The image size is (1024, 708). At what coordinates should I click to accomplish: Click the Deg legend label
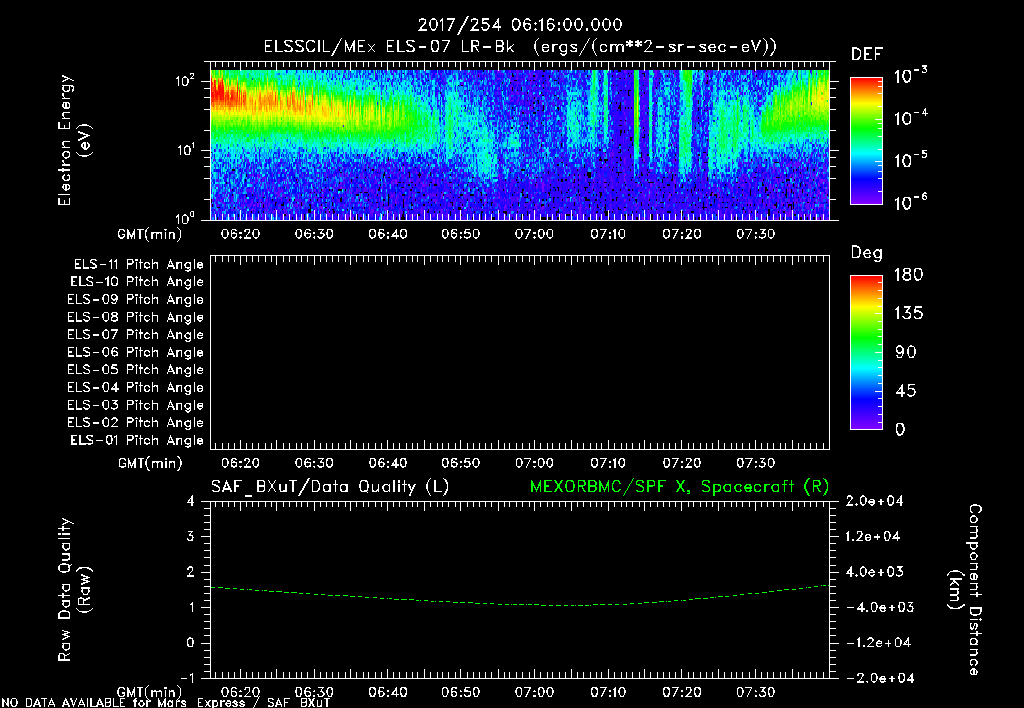(x=867, y=253)
